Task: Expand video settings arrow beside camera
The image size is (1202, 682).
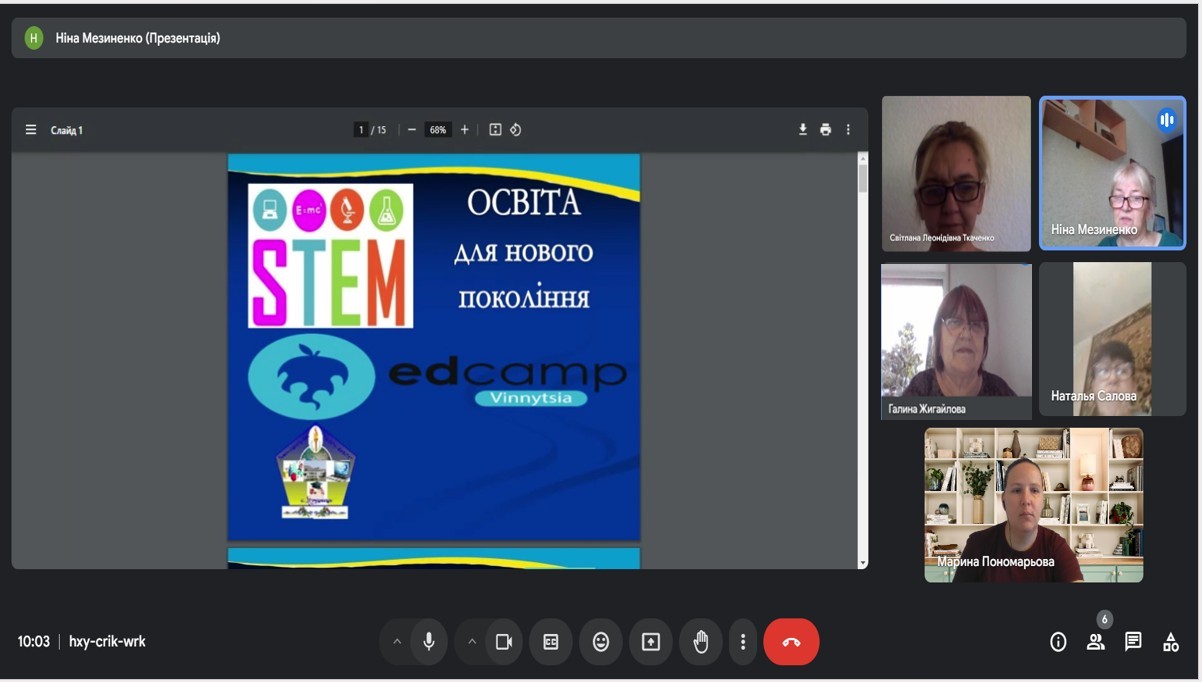Action: coord(472,642)
